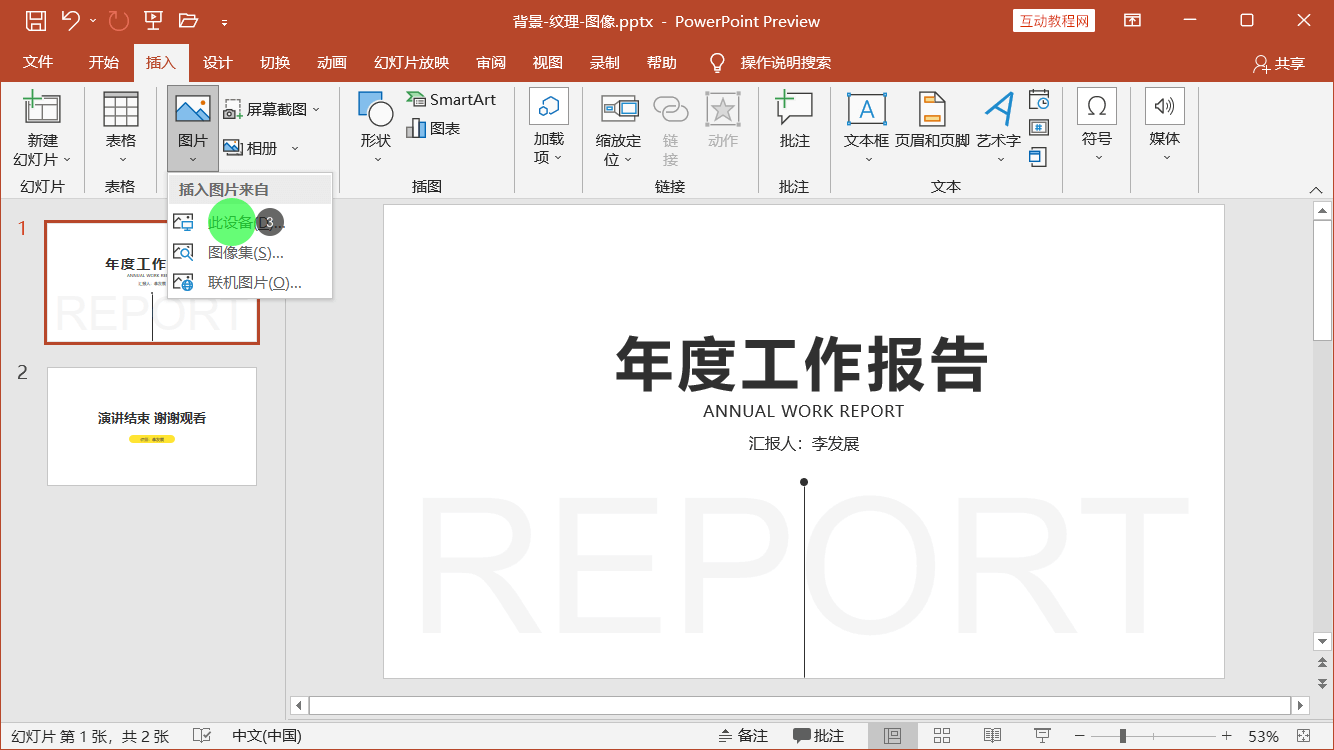Switch to normal view in status bar
This screenshot has width=1334, height=750.
(x=893, y=736)
